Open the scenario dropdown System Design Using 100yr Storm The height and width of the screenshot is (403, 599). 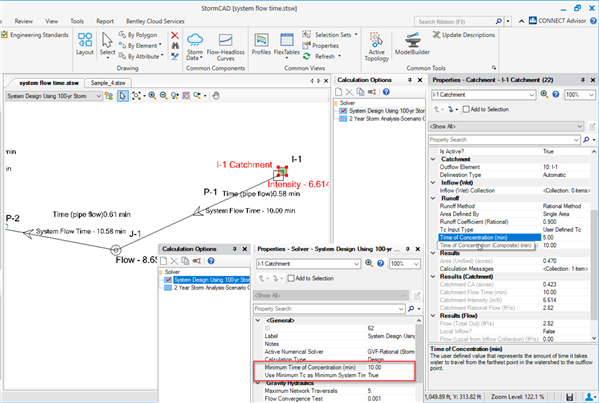54,96
